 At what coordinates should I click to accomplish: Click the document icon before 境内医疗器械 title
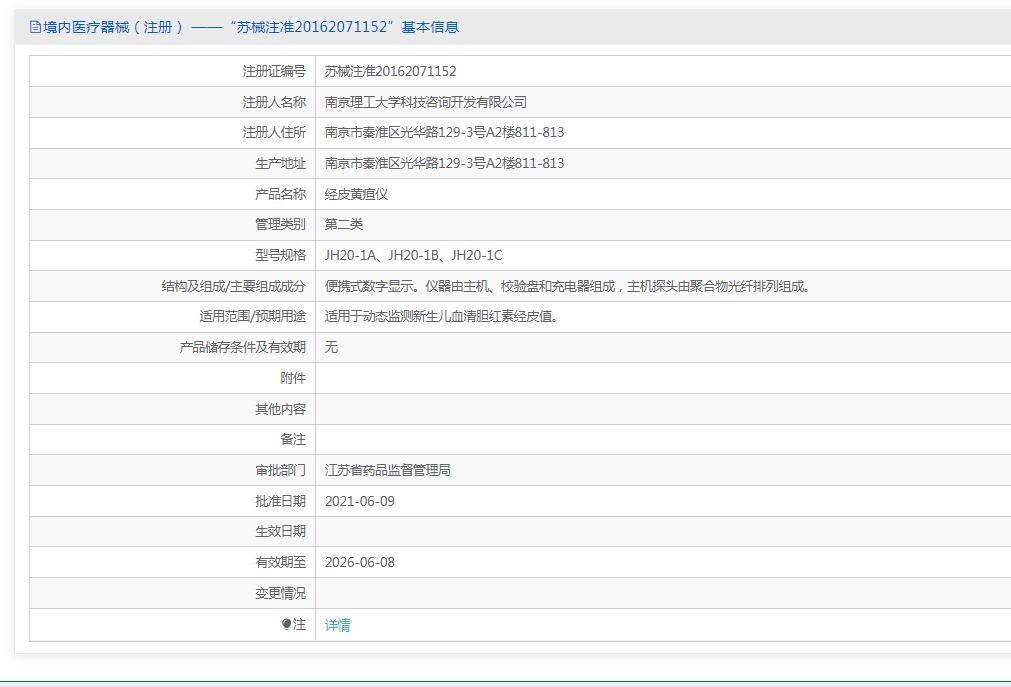coord(35,26)
